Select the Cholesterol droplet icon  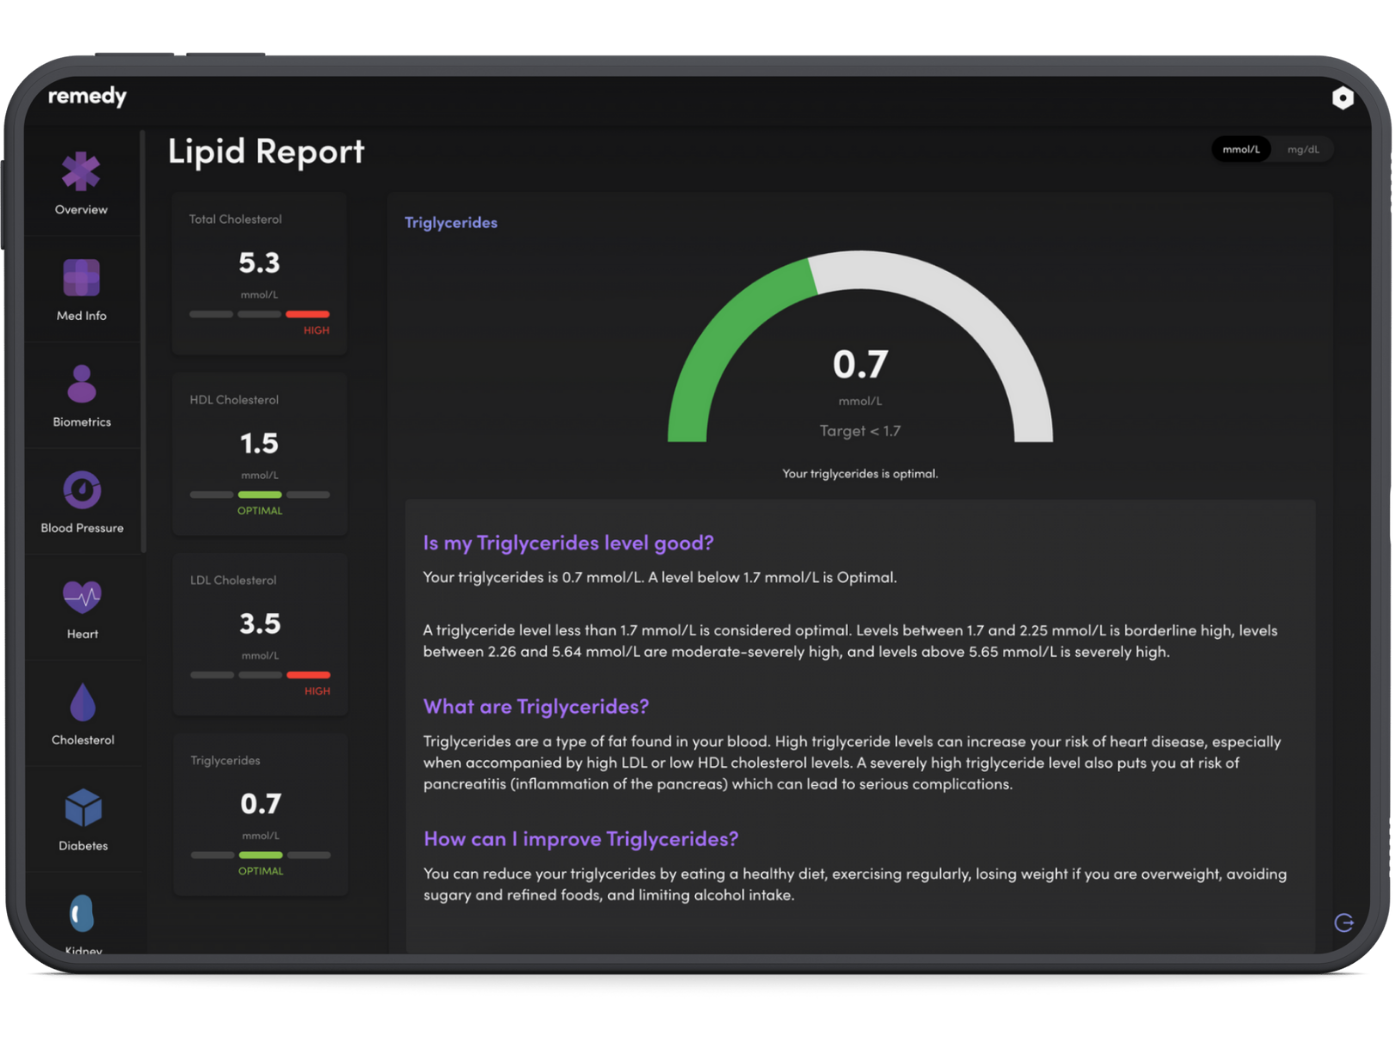point(83,703)
